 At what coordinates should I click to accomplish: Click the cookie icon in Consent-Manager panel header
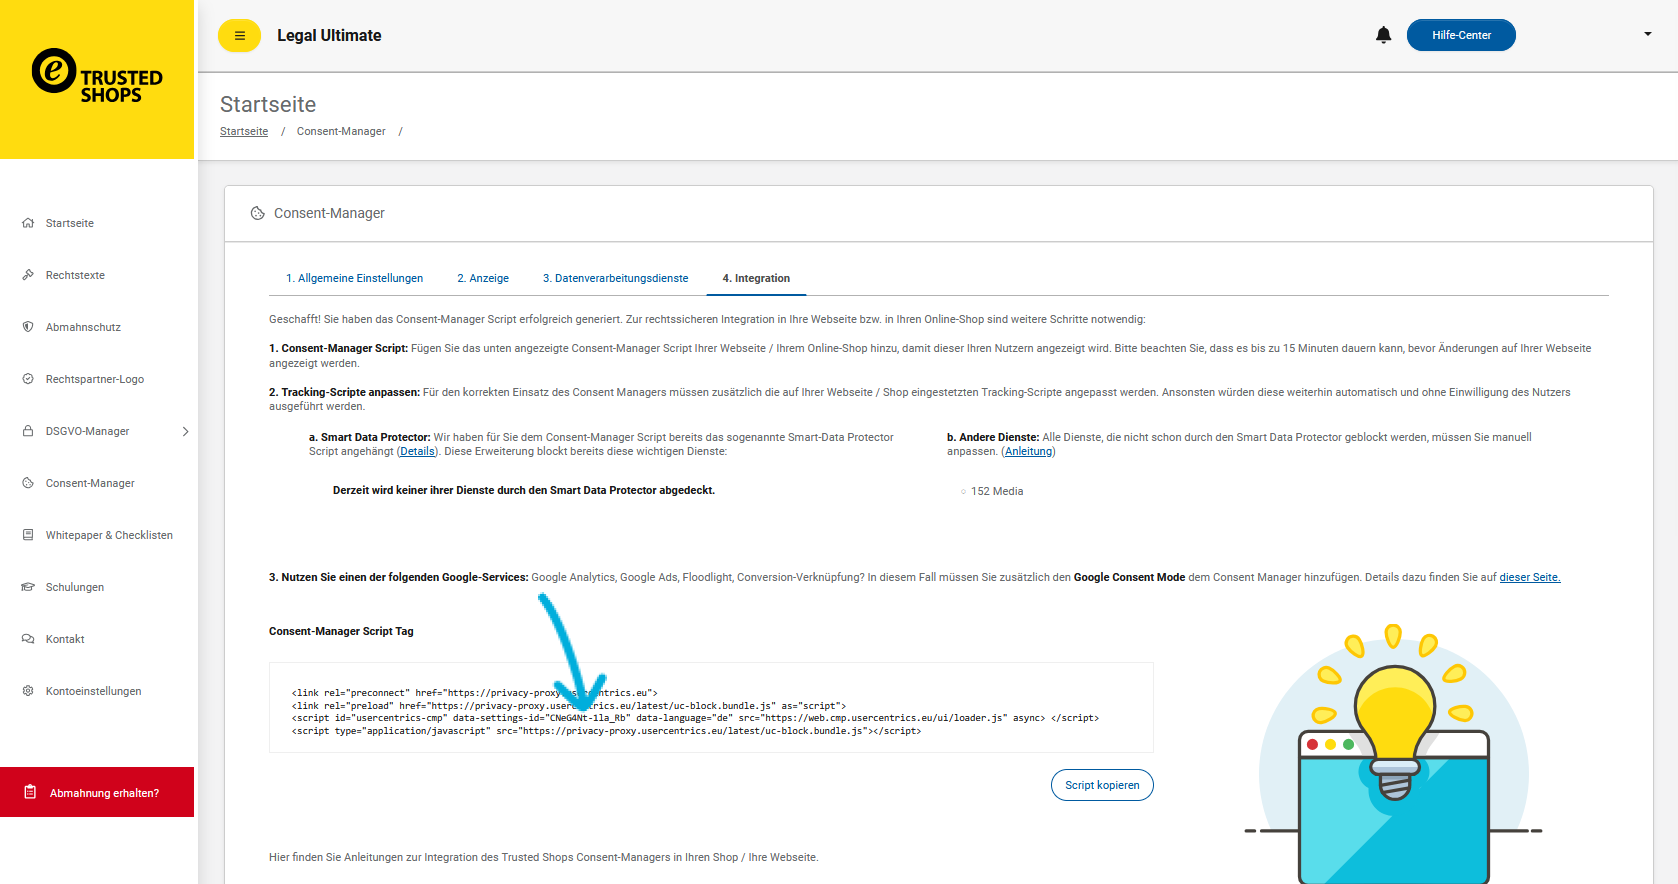click(x=257, y=213)
